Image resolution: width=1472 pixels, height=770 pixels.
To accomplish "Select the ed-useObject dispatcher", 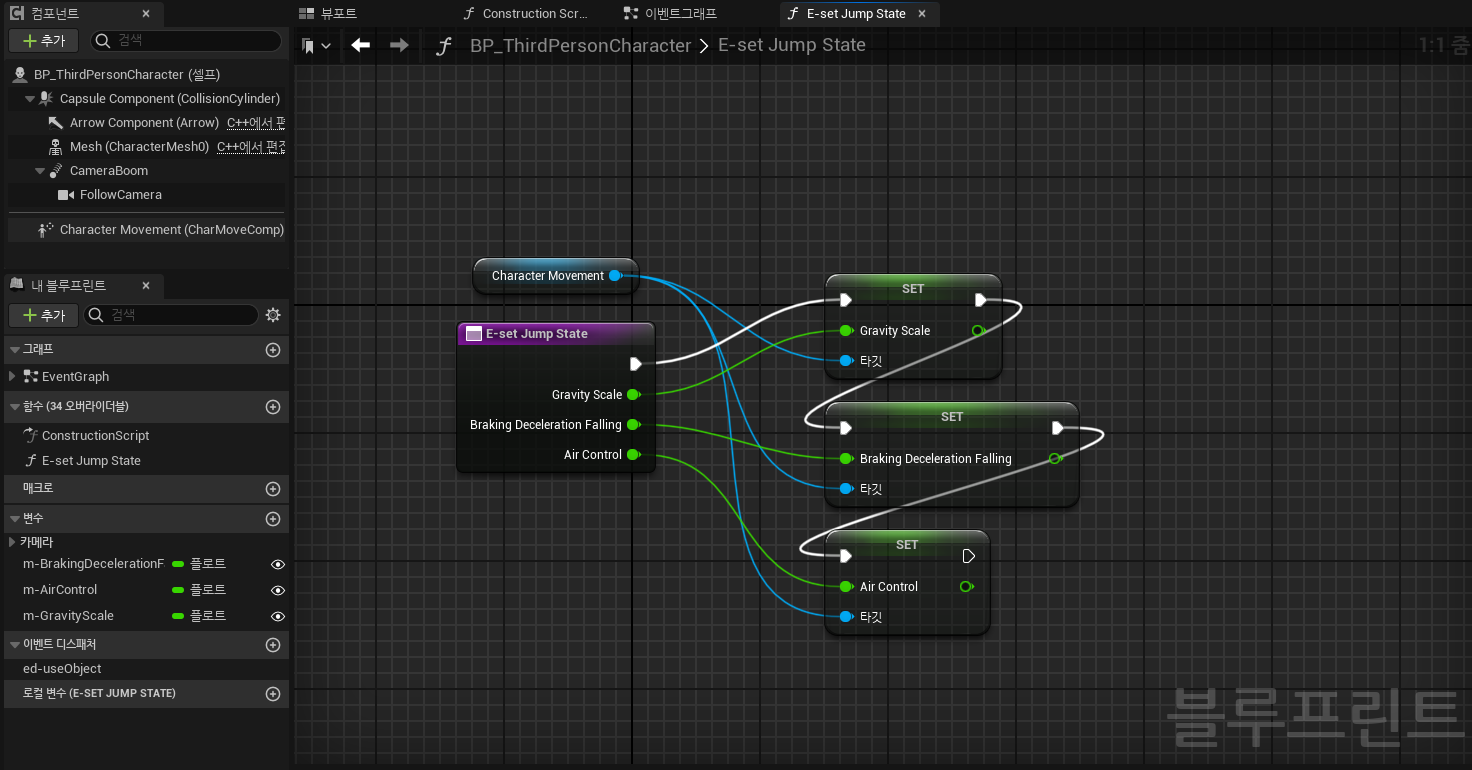I will [x=62, y=669].
